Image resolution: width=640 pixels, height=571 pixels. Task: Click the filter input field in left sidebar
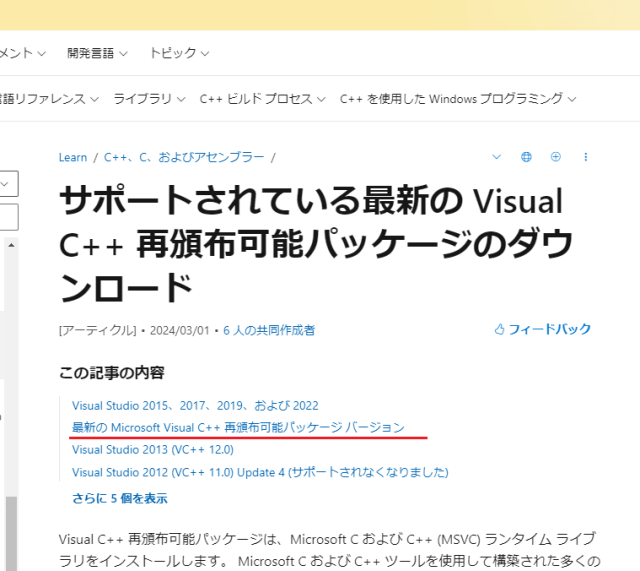pos(9,217)
